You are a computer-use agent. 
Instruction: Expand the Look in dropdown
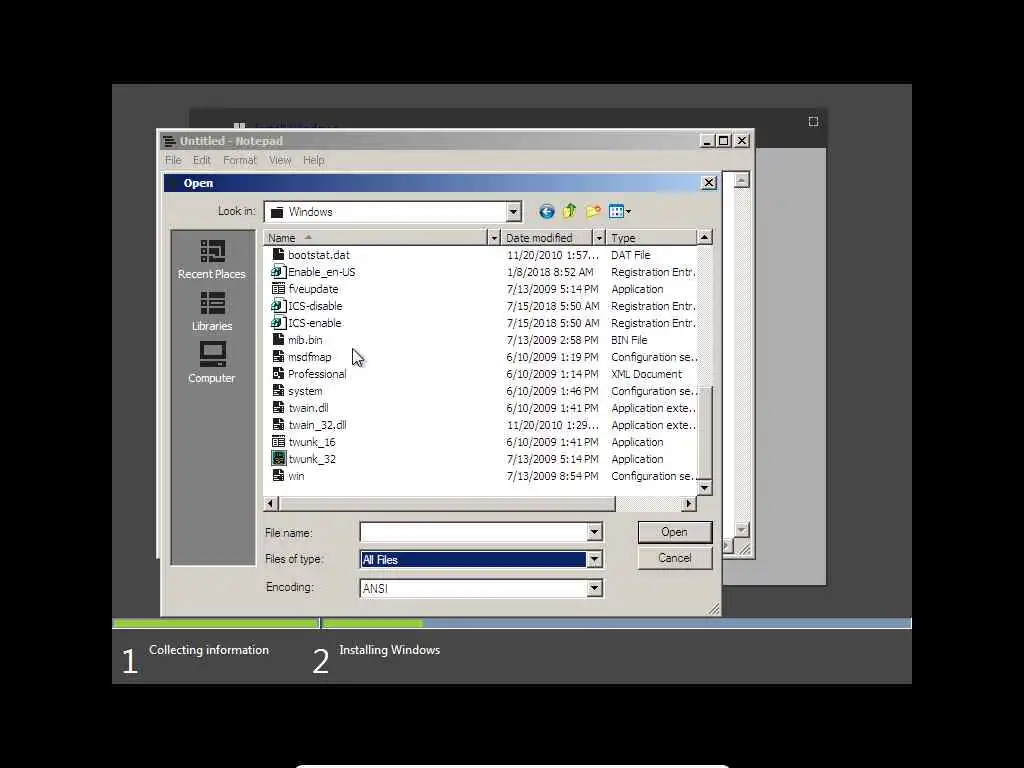coord(513,212)
